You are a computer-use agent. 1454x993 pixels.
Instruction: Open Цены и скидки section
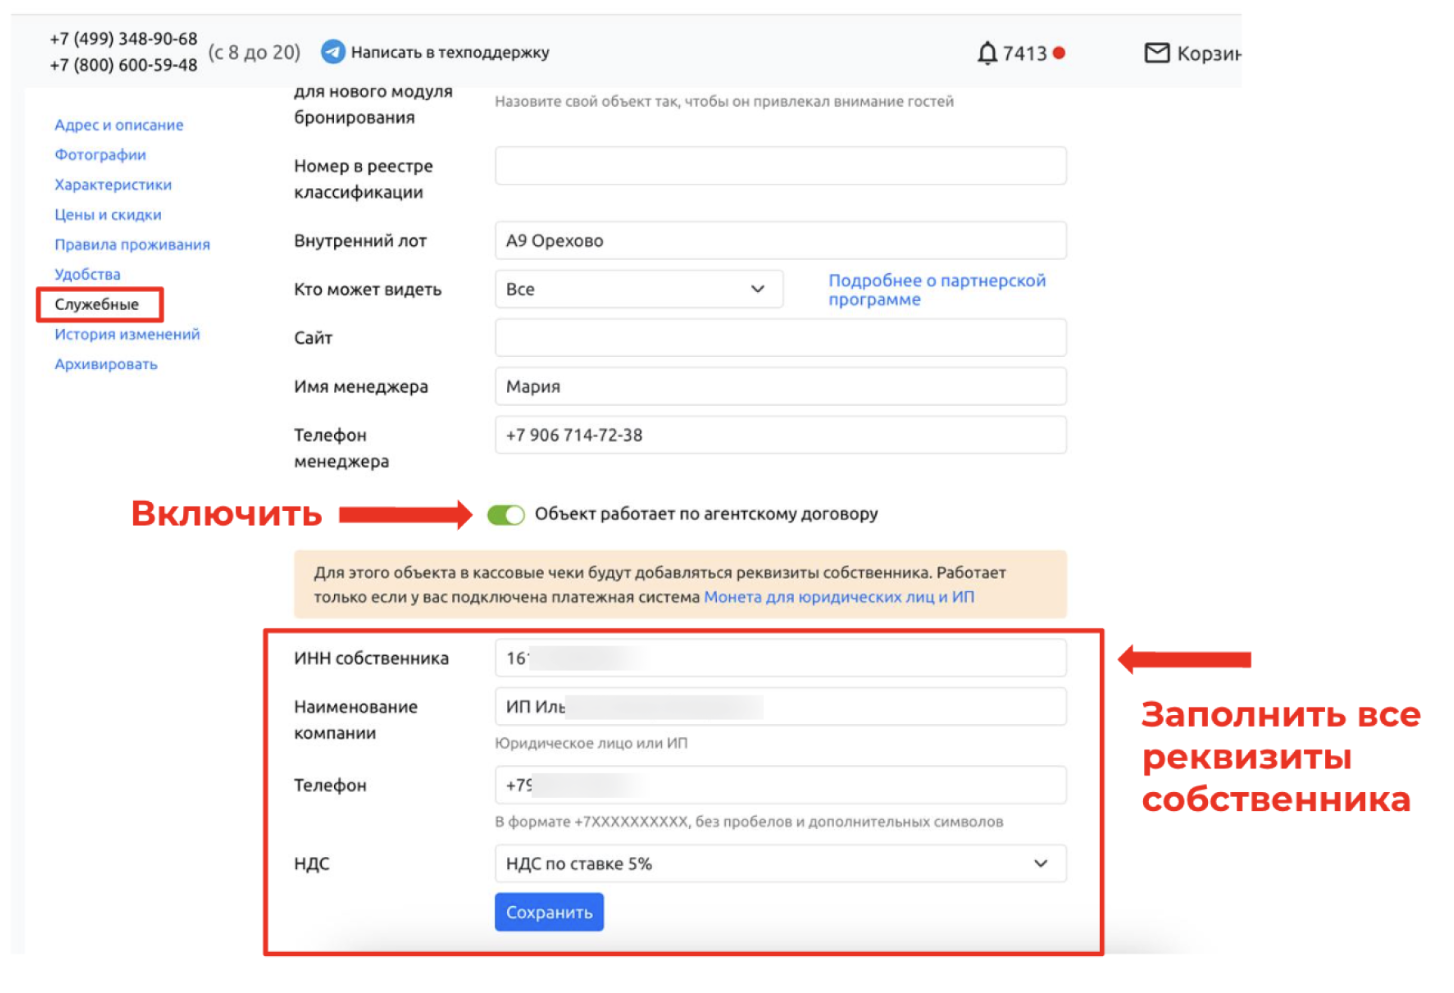[108, 215]
